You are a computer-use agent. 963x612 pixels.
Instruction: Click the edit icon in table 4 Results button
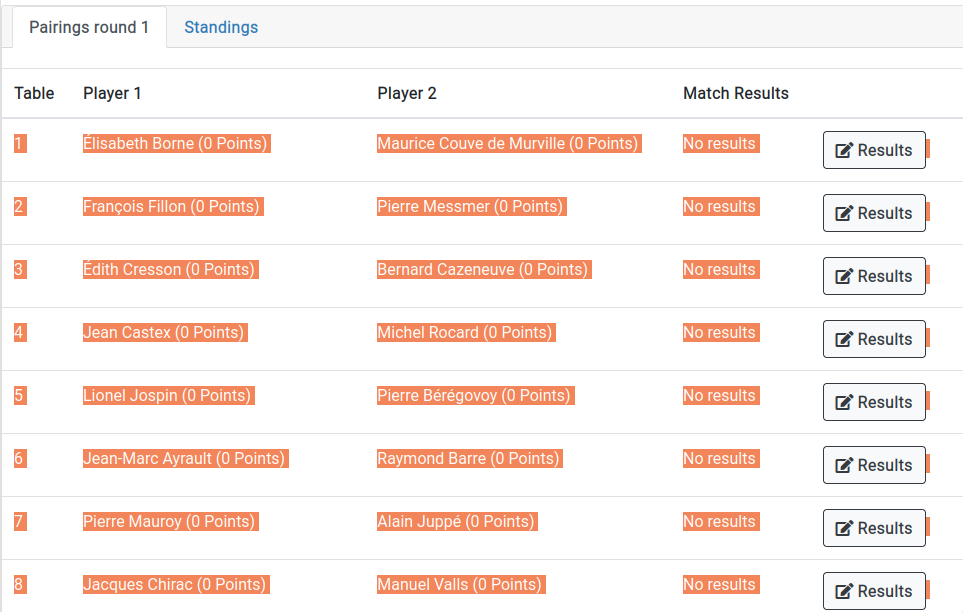(x=844, y=340)
